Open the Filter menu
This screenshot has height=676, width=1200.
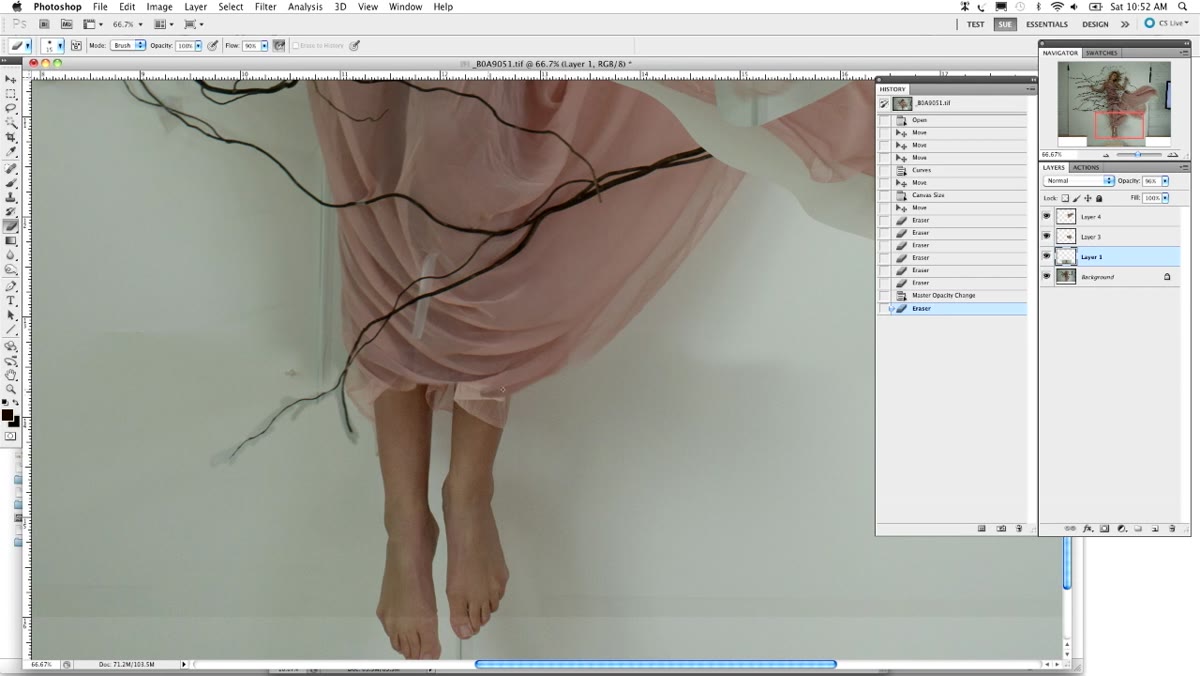tap(265, 7)
